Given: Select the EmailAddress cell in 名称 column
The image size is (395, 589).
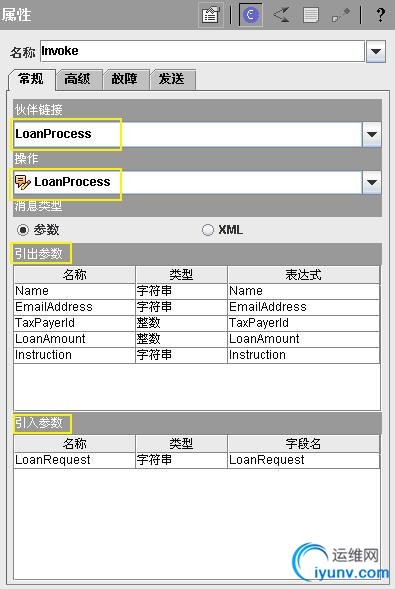Looking at the screenshot, I should pyautogui.click(x=74, y=307).
